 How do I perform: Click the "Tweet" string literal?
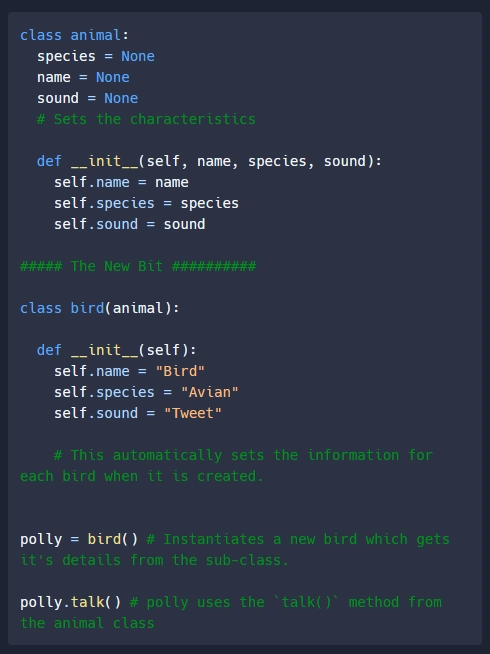click(193, 413)
